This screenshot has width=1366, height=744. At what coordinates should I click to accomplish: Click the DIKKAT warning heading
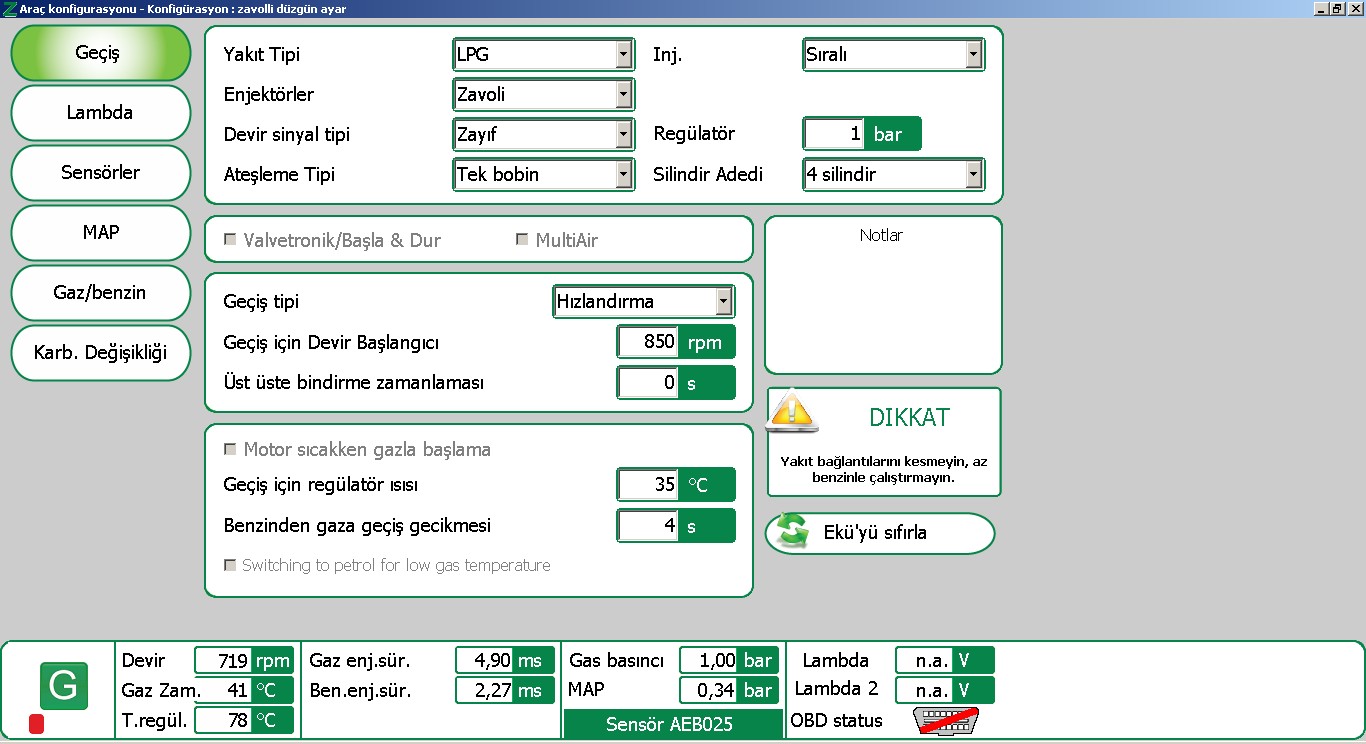click(x=909, y=417)
